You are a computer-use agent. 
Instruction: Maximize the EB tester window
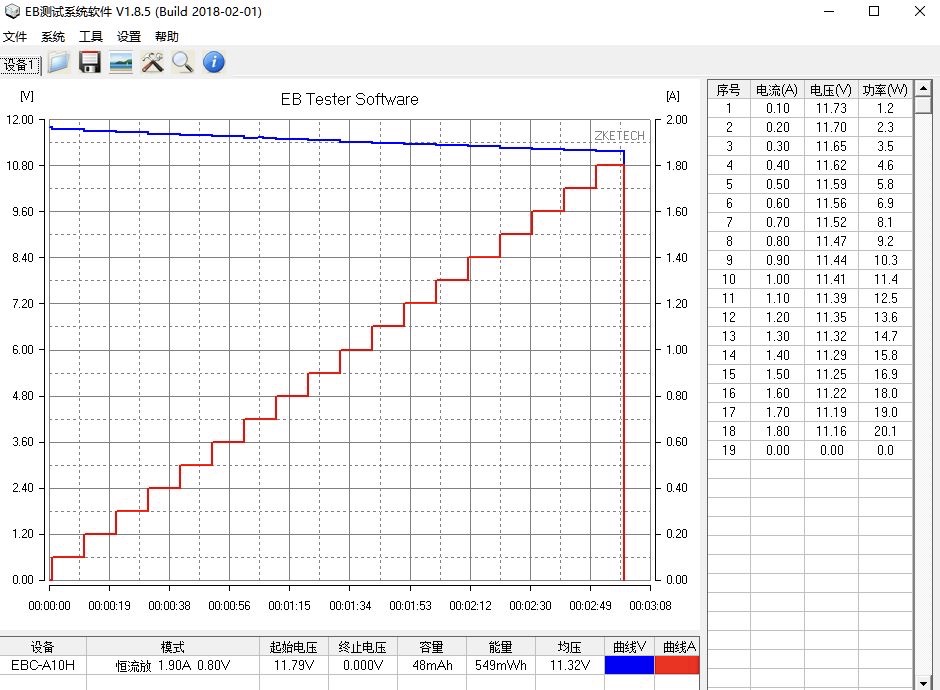(x=873, y=12)
